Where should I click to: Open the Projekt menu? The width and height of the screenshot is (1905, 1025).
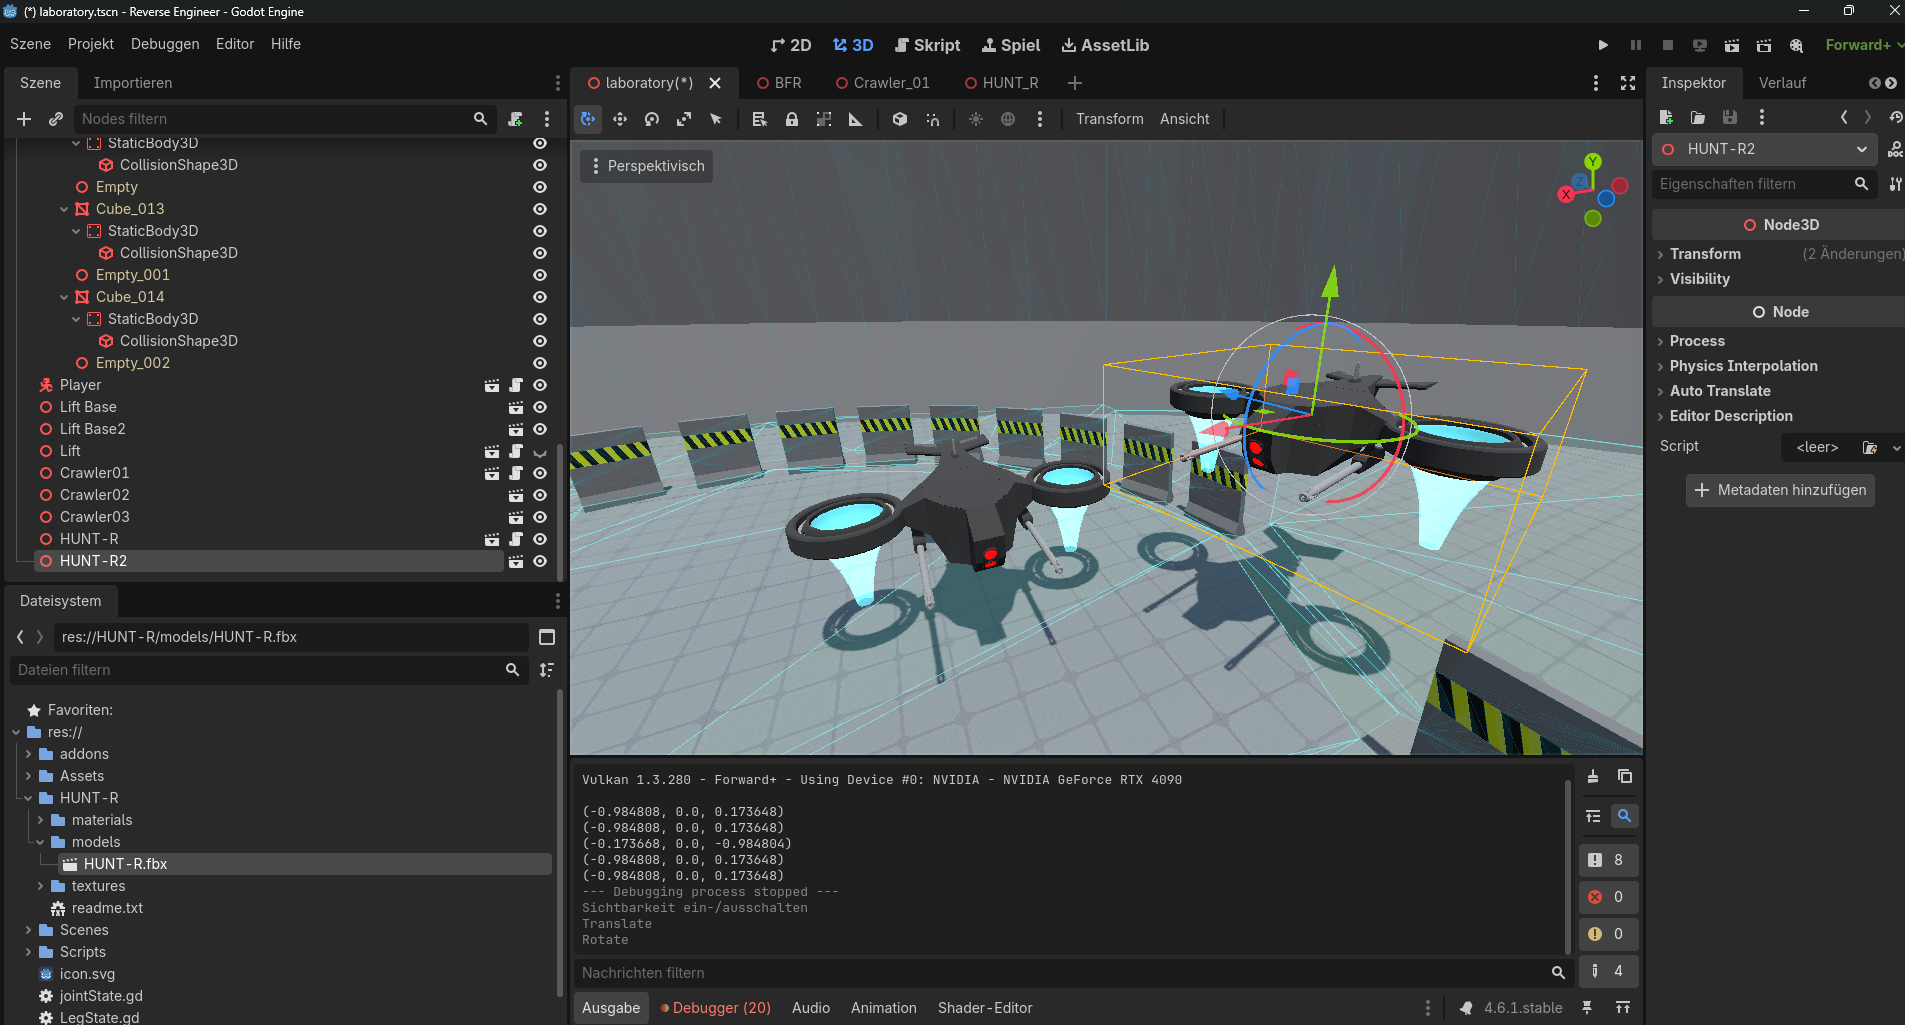(91, 44)
